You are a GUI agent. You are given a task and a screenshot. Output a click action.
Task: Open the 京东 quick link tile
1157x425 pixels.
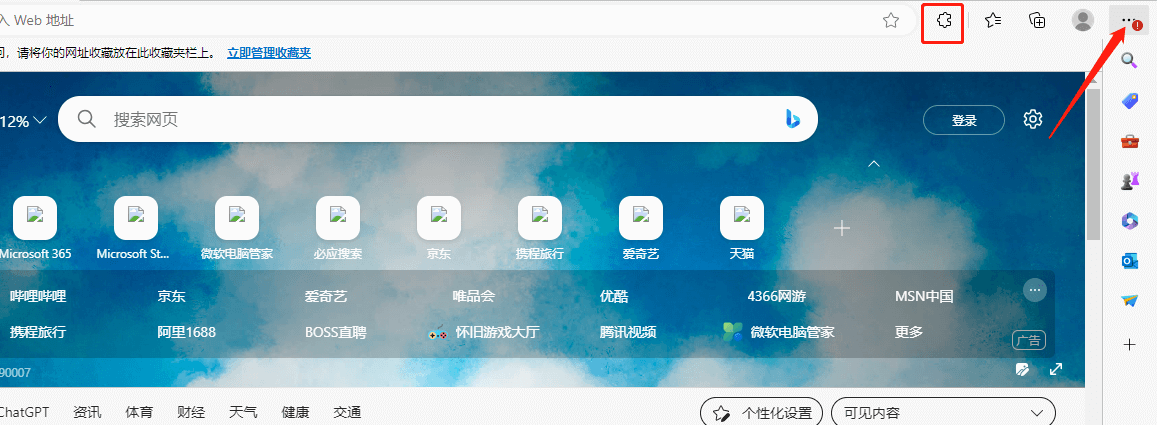click(439, 229)
